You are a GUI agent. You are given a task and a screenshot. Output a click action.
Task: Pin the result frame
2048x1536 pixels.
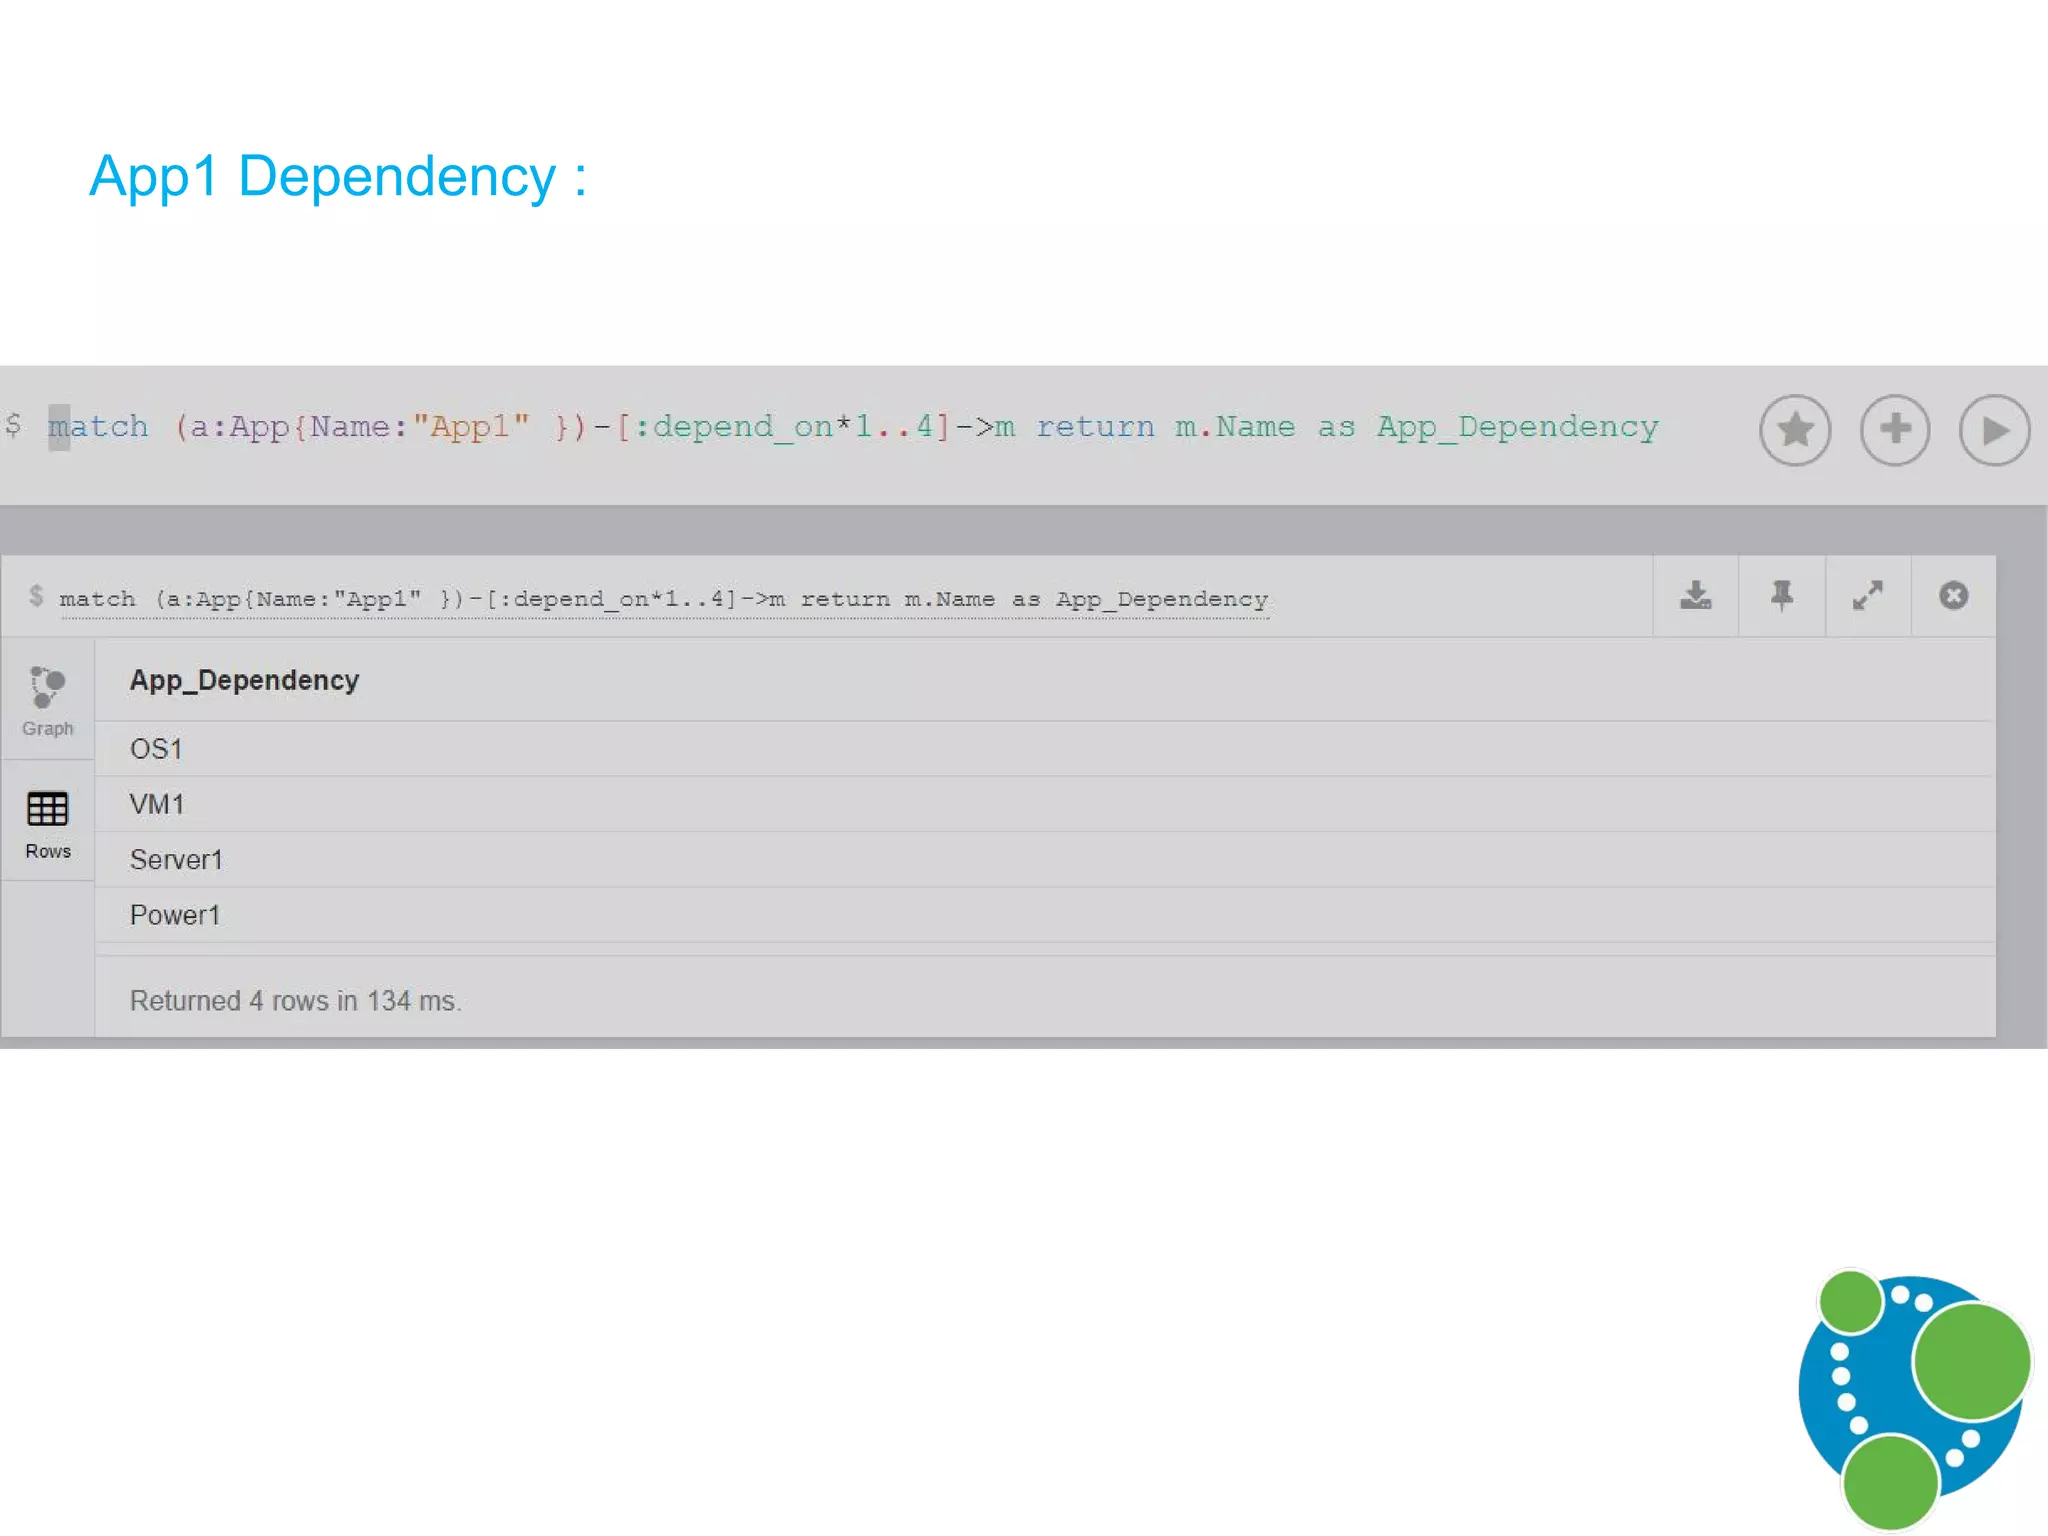pyautogui.click(x=1782, y=596)
